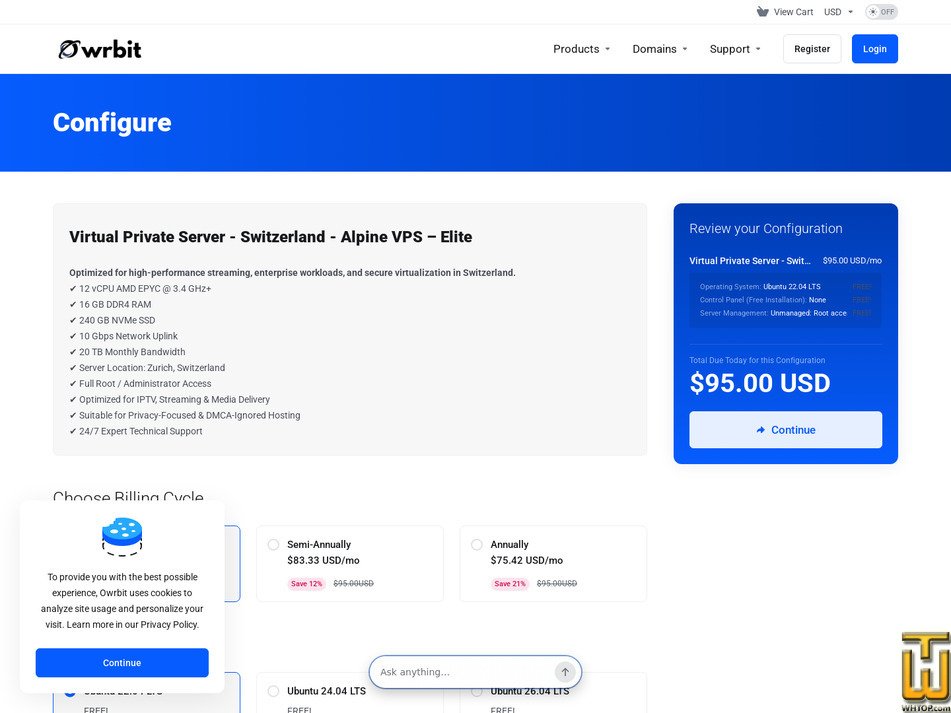
Task: Expand the Domains dropdown menu
Action: pyautogui.click(x=660, y=49)
